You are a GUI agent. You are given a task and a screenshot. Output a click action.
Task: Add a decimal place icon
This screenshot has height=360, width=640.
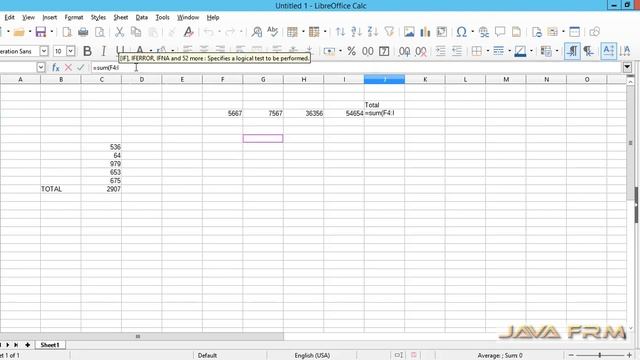[404, 51]
